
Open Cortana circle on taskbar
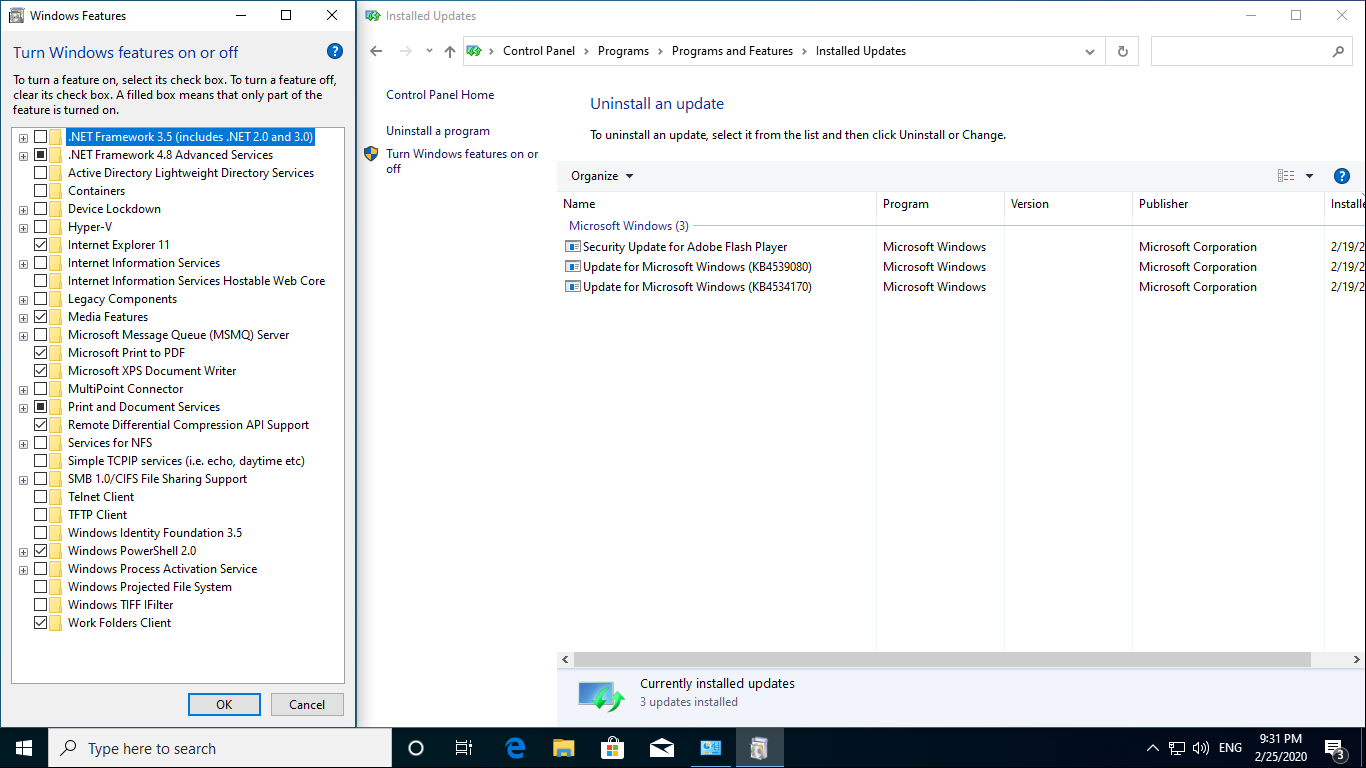point(416,748)
